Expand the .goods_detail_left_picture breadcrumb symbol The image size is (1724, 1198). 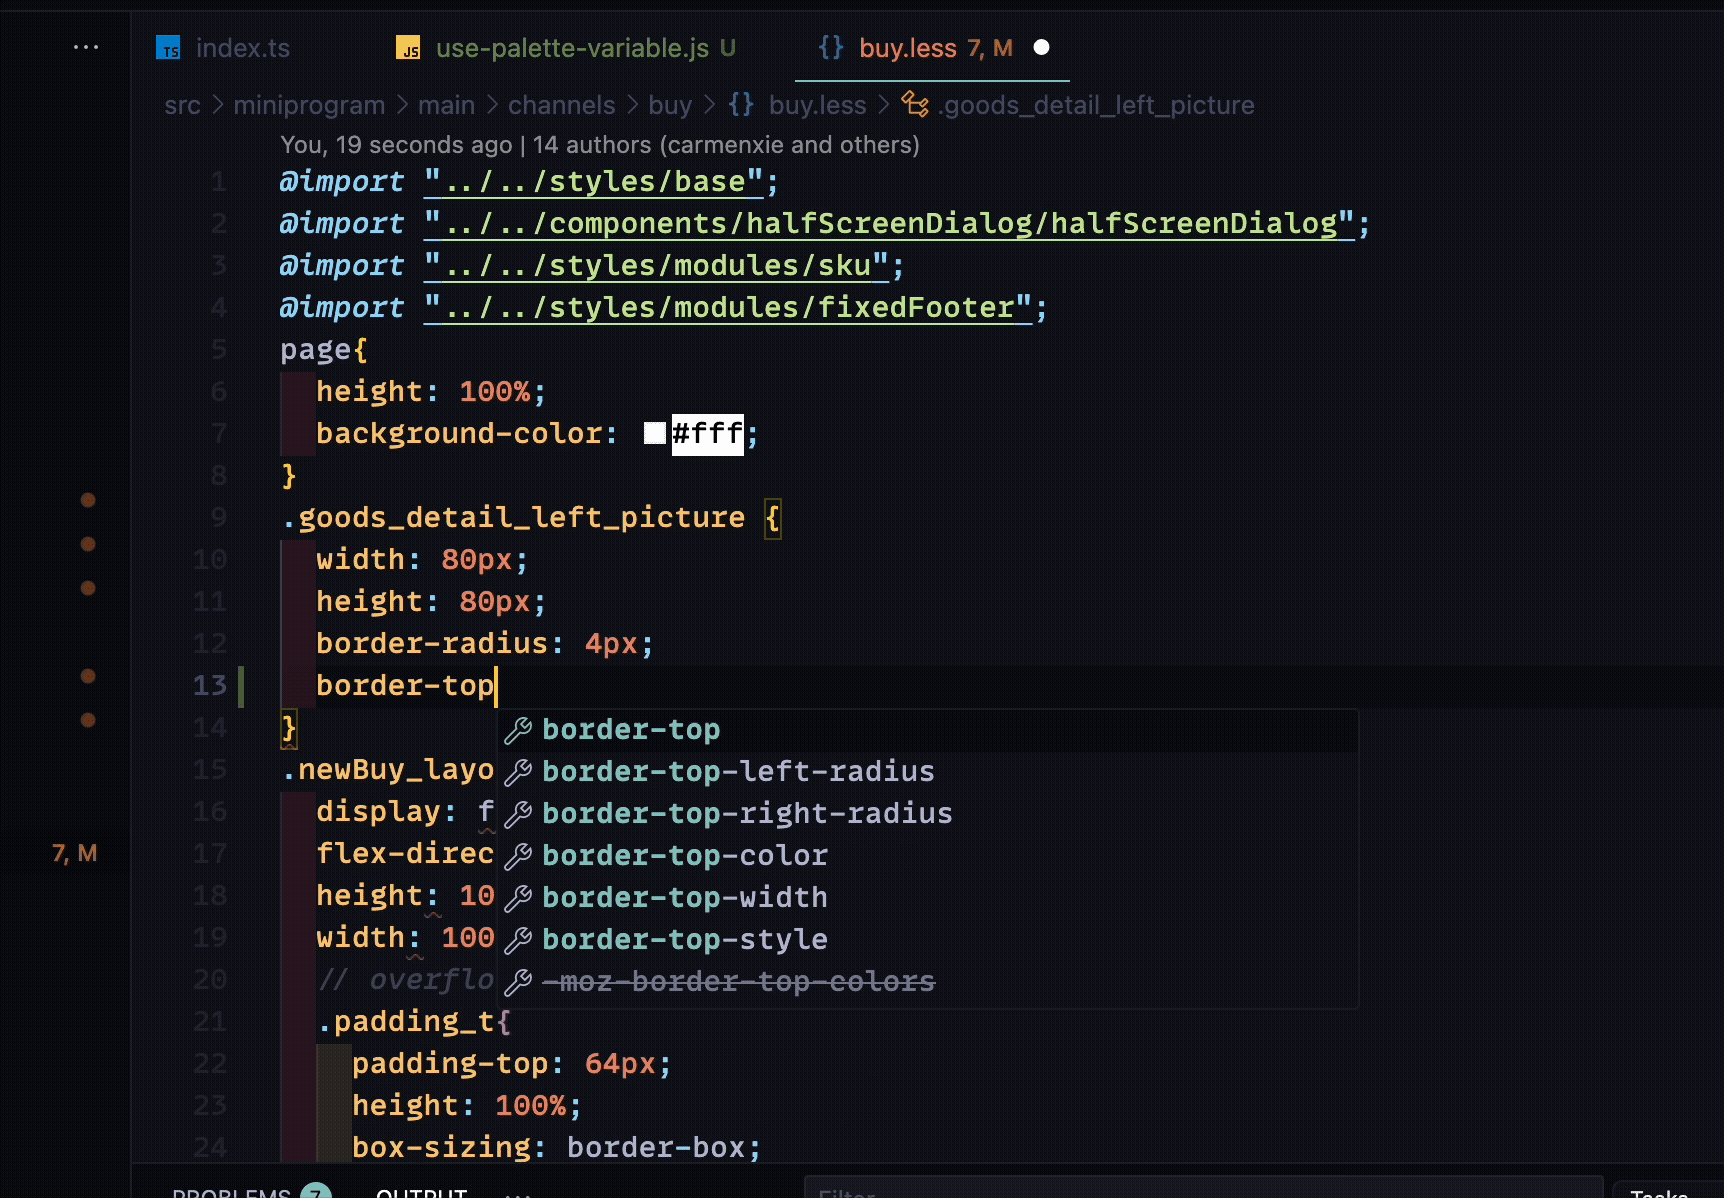pyautogui.click(x=1096, y=105)
